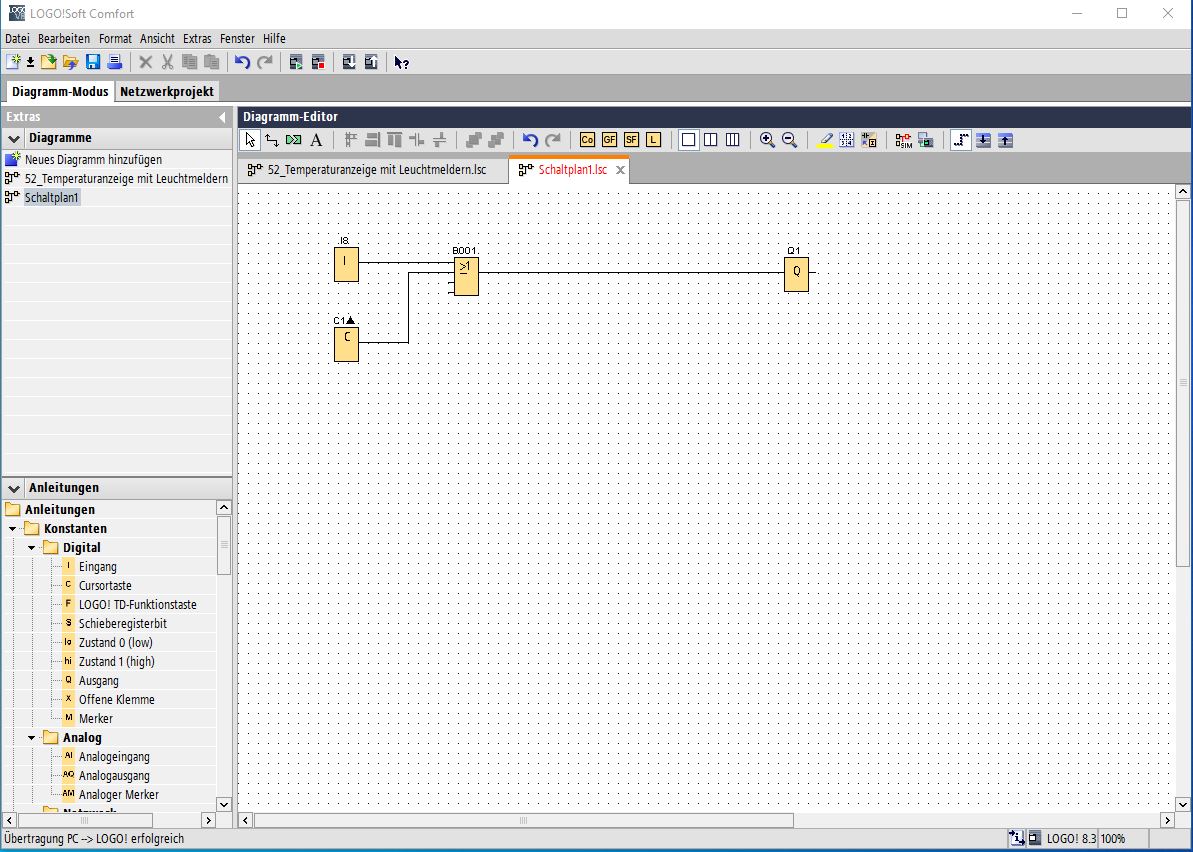Open the GF basic functions block list
The width and height of the screenshot is (1193, 852).
tap(609, 140)
